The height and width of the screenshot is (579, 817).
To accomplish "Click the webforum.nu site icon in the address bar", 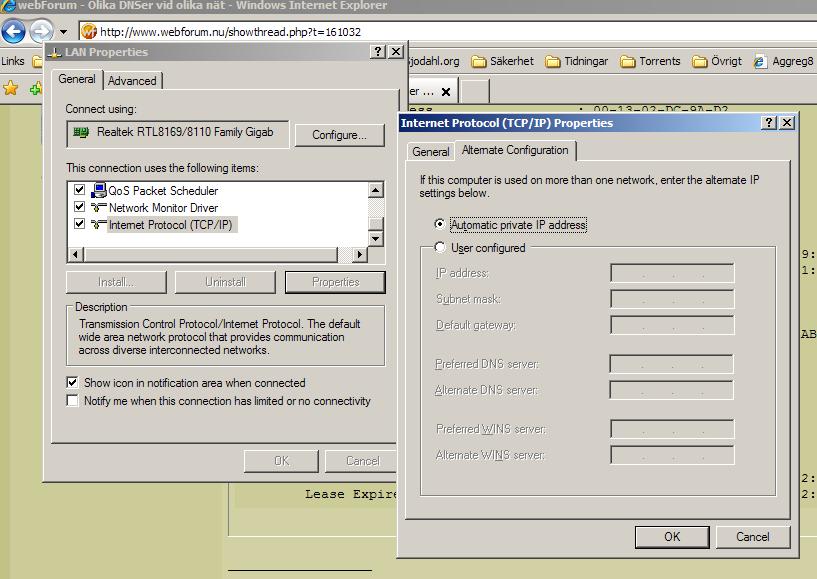I will pos(89,31).
